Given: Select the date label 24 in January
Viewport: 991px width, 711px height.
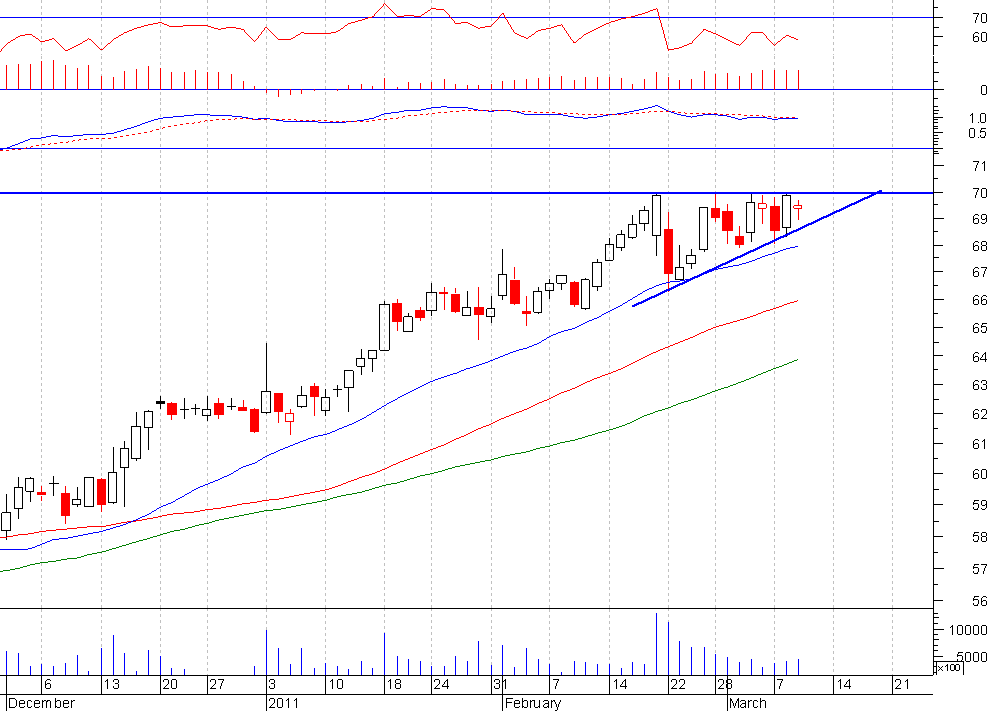Looking at the screenshot, I should pos(441,684).
